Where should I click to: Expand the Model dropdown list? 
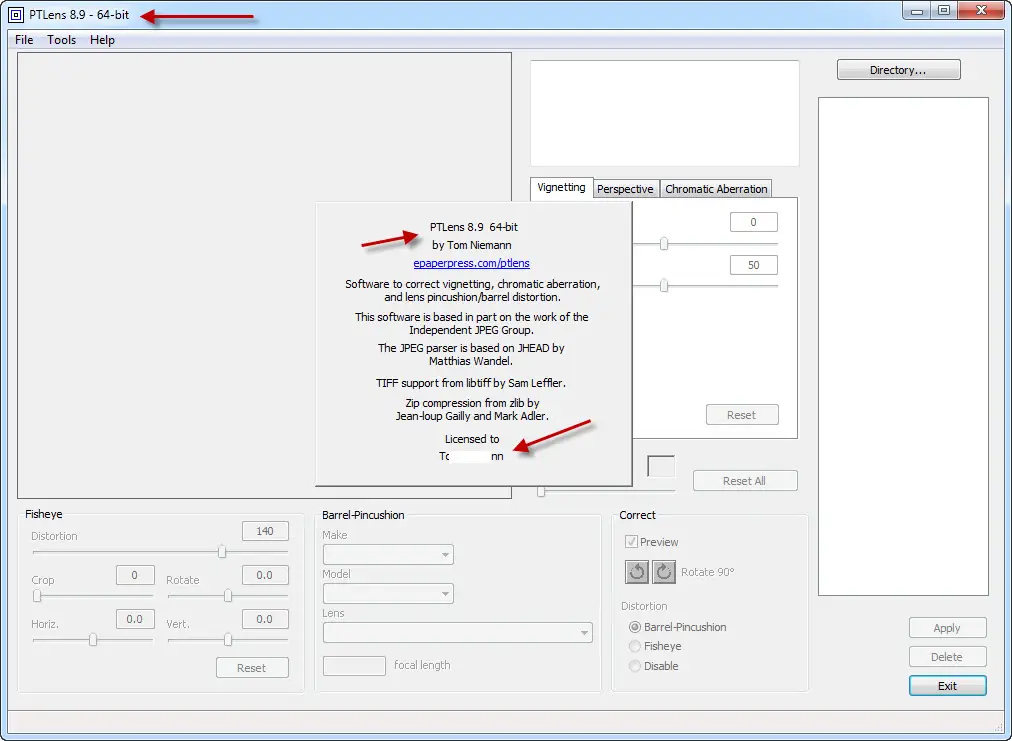pyautogui.click(x=388, y=593)
